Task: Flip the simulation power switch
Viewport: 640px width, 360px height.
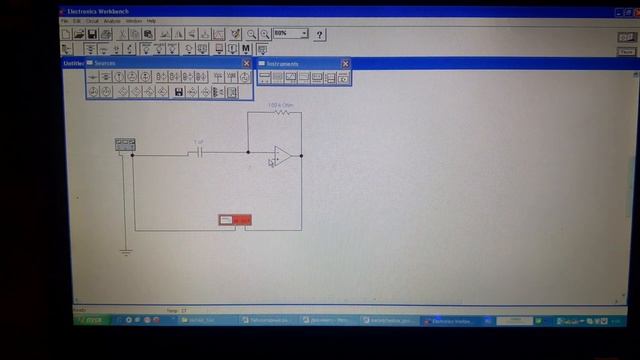Action: point(627,38)
